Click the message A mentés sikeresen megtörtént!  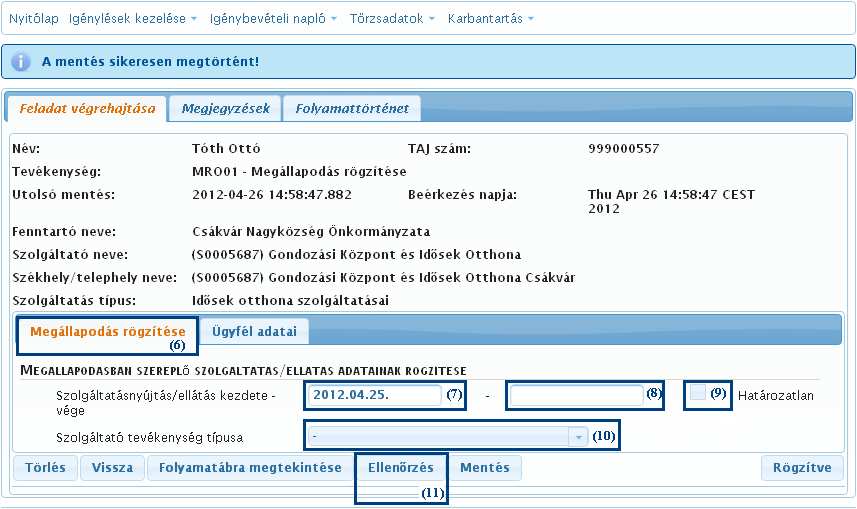coord(150,62)
